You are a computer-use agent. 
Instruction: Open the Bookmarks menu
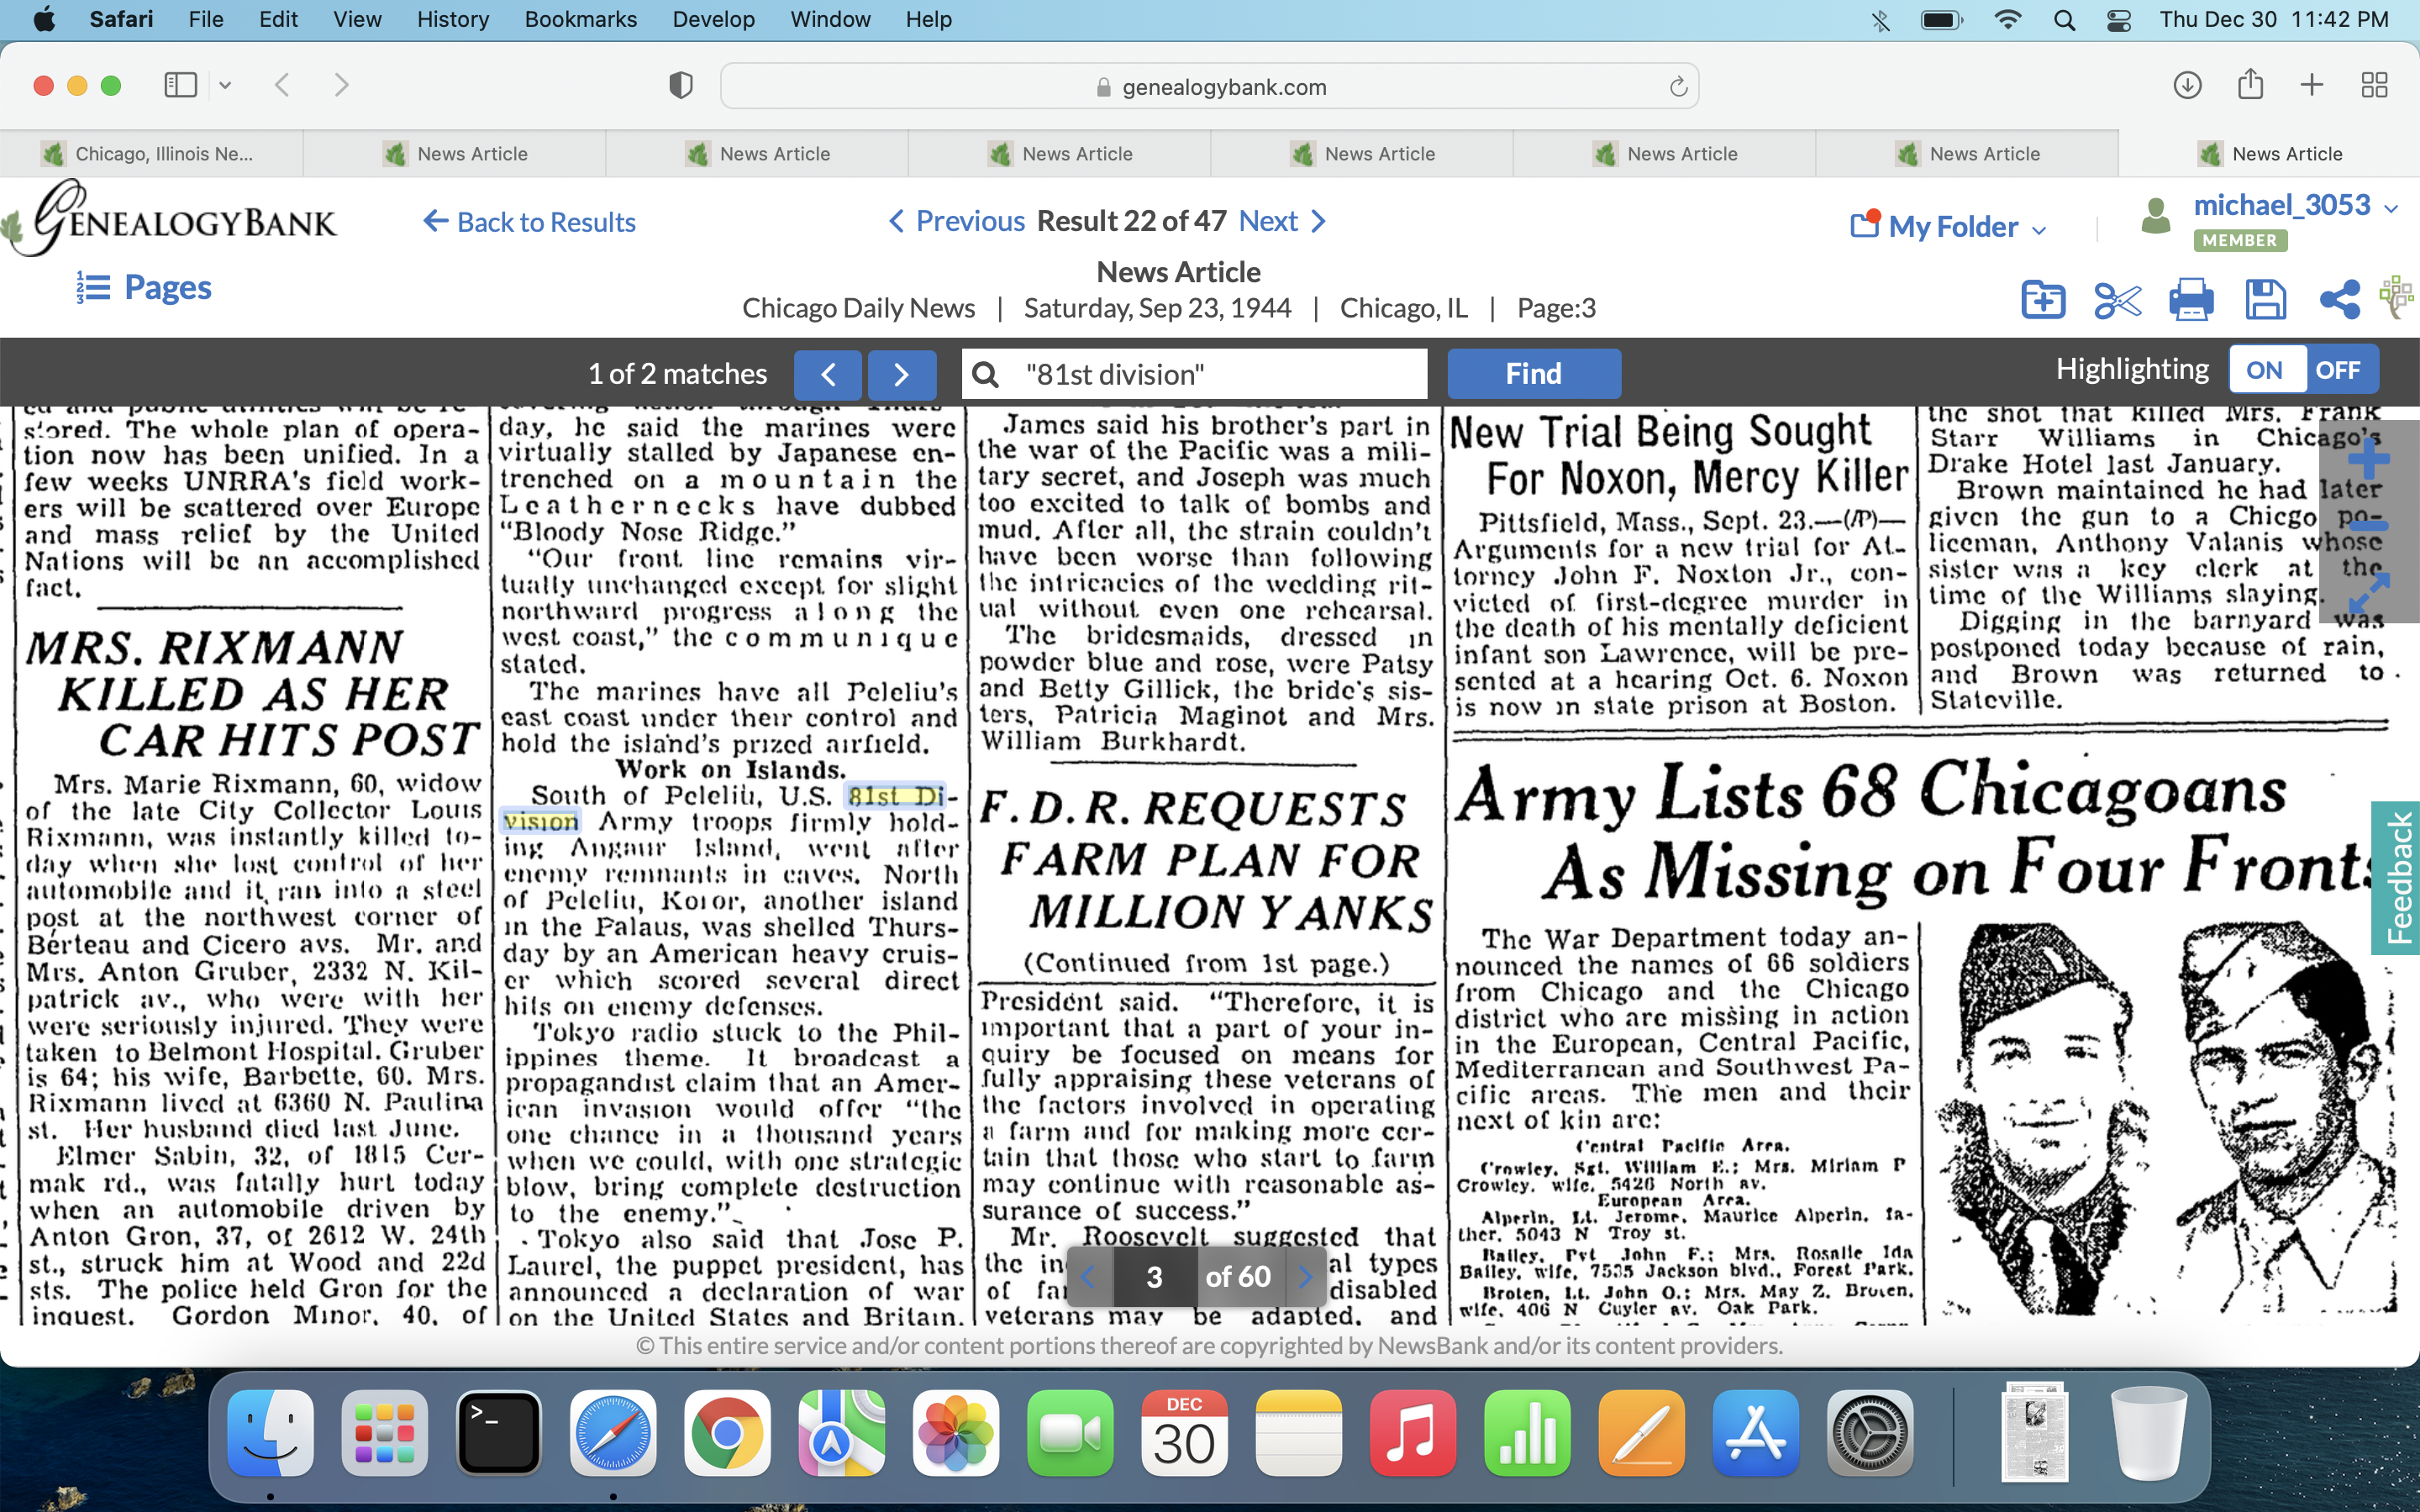point(580,19)
